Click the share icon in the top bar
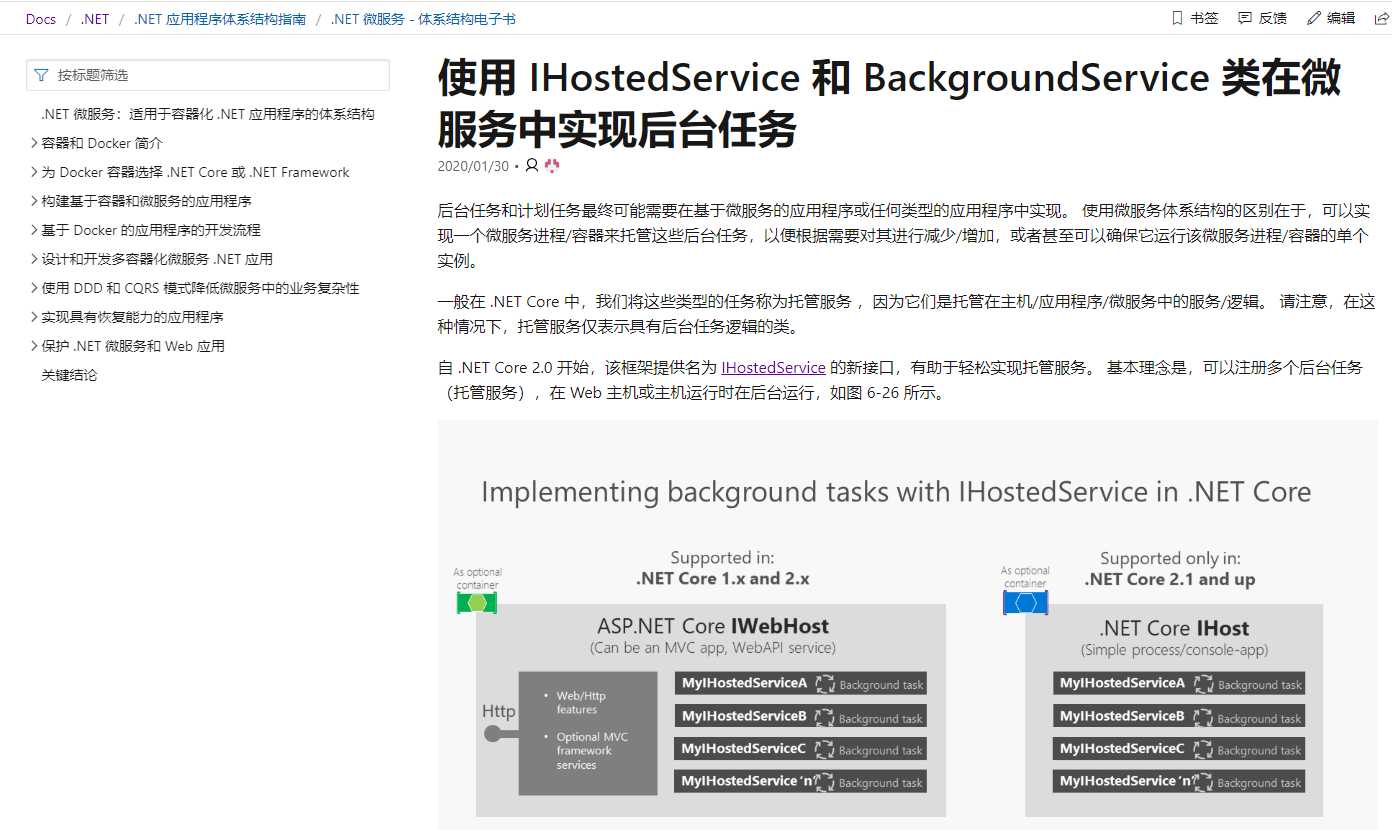The image size is (1392, 830). coord(1382,18)
